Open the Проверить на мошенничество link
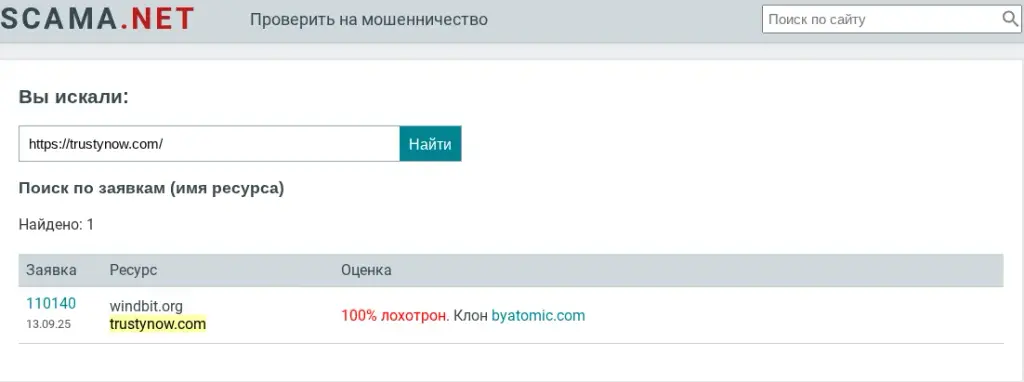Viewport: 1024px width, 382px height. [x=368, y=20]
